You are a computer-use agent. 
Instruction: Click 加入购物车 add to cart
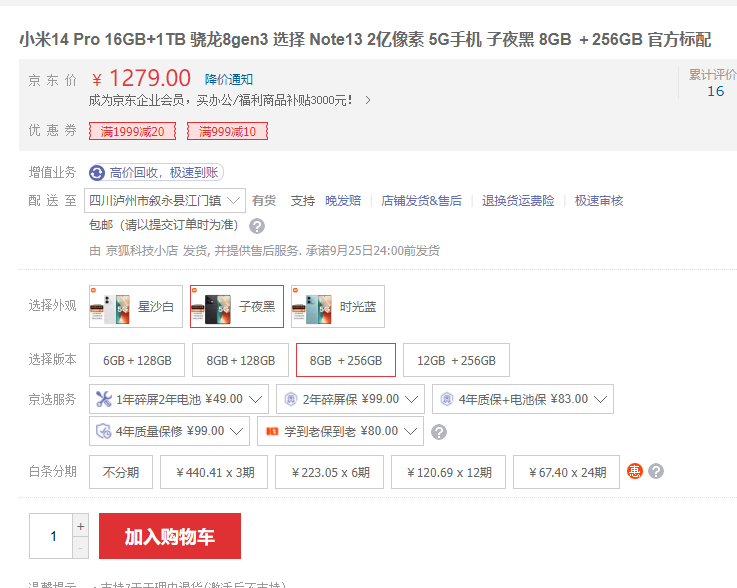coord(170,536)
